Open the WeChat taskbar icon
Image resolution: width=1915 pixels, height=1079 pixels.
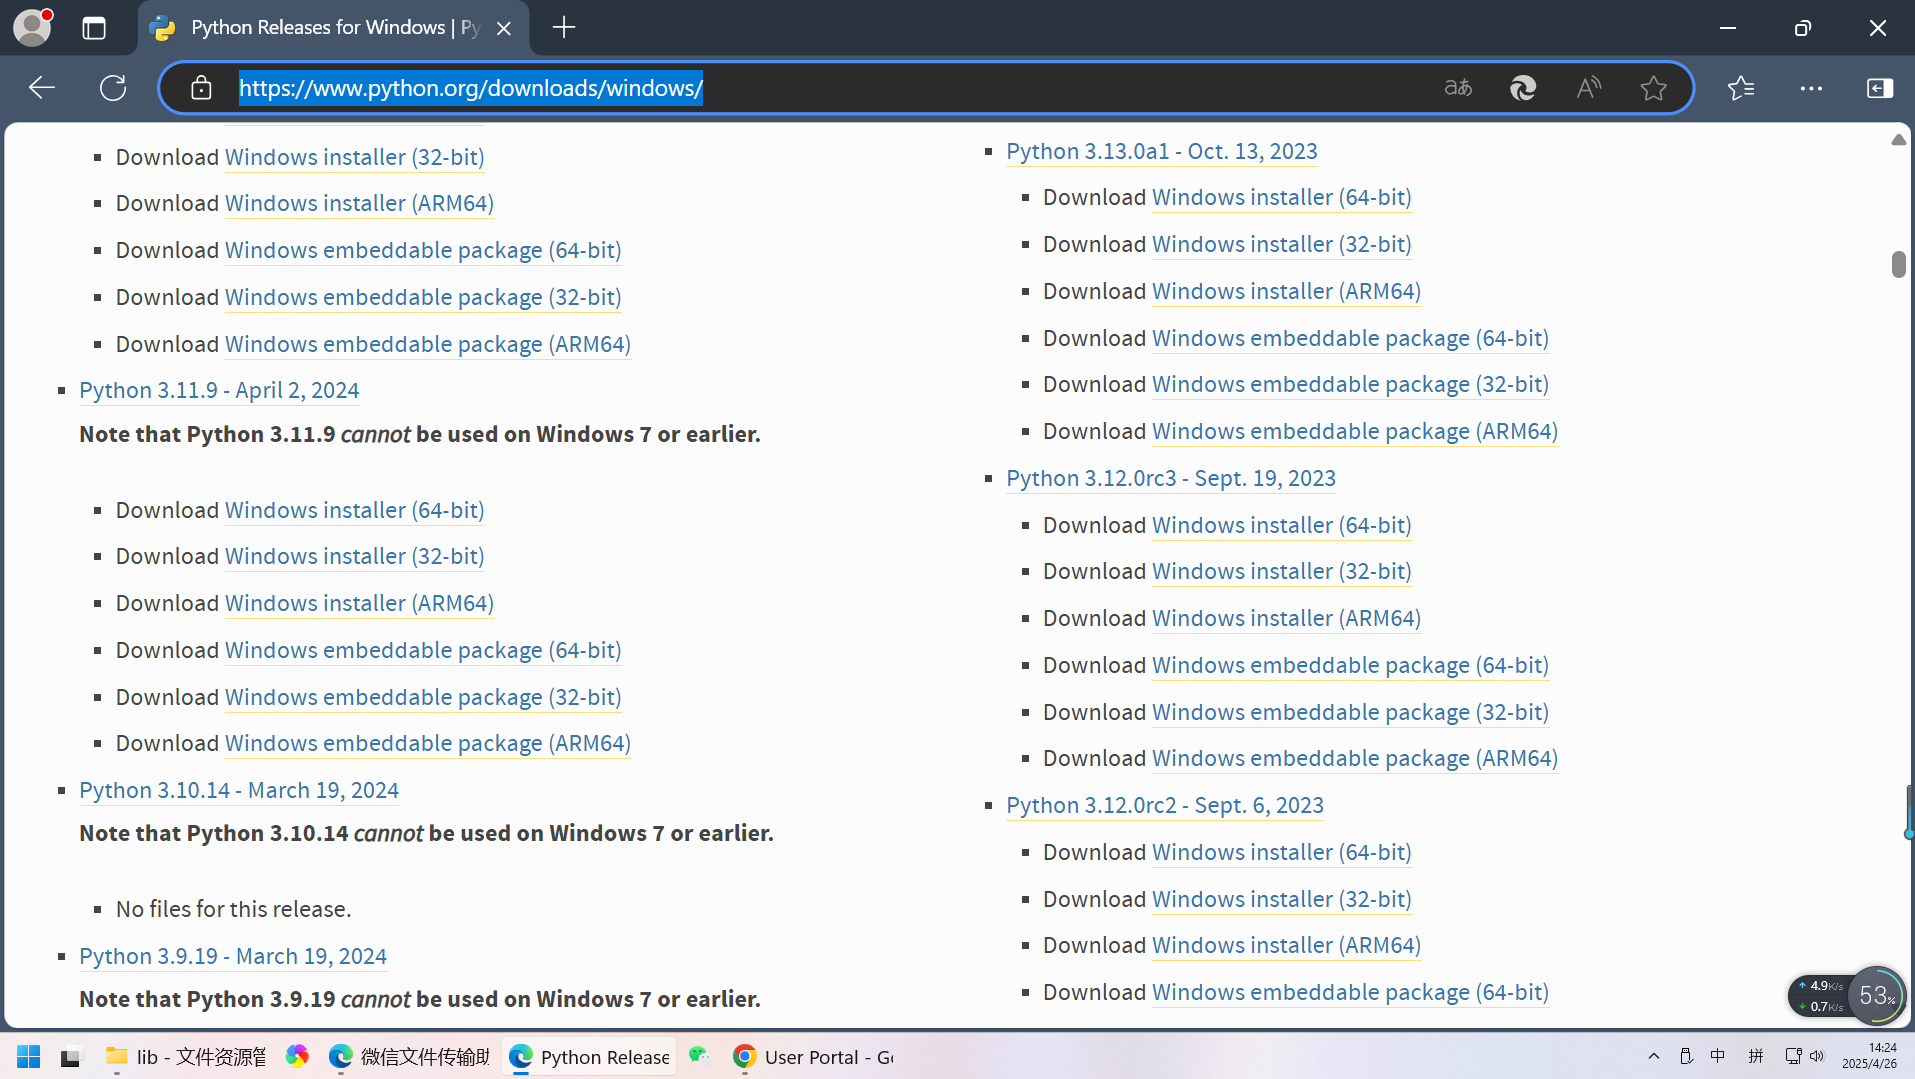click(x=700, y=1056)
